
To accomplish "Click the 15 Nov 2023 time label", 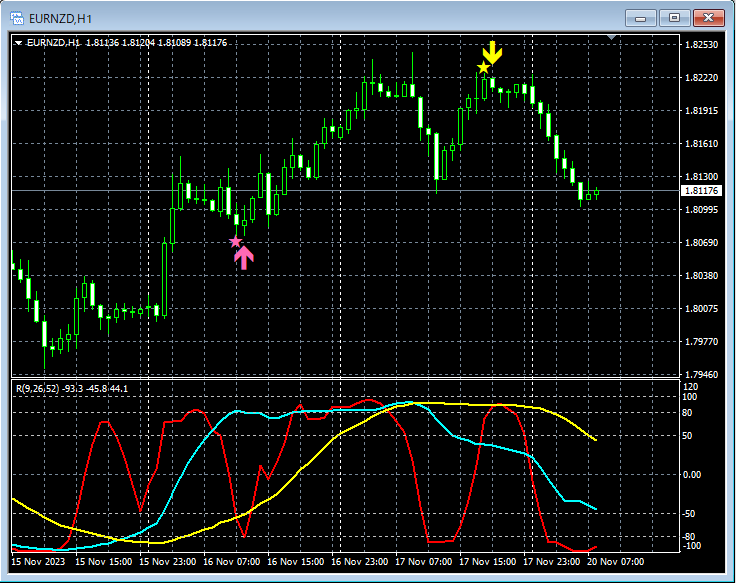I will [38, 562].
